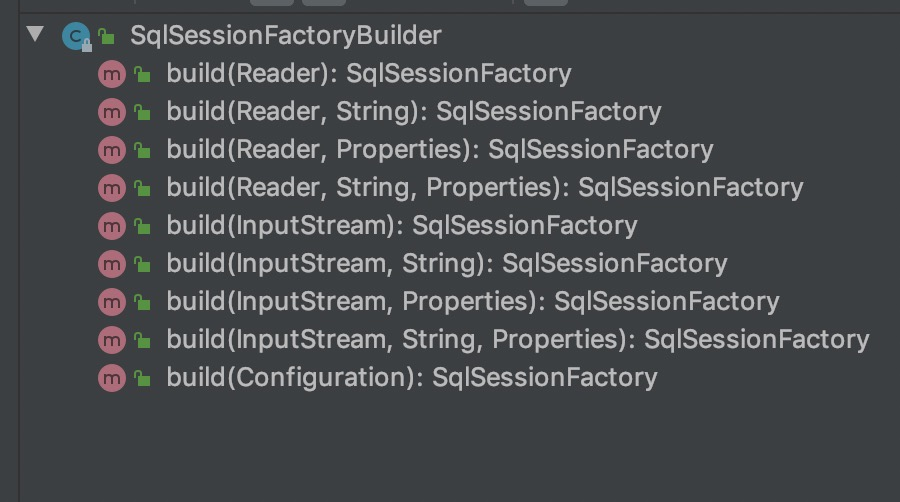Click method icon of build(Configuration)
This screenshot has height=502, width=900.
pyautogui.click(x=112, y=378)
